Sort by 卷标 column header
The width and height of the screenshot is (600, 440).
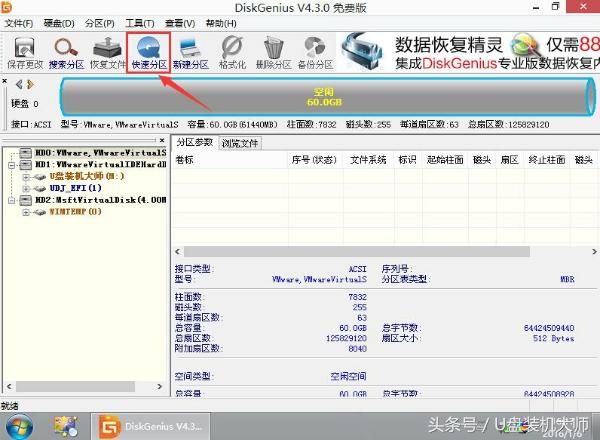230,160
